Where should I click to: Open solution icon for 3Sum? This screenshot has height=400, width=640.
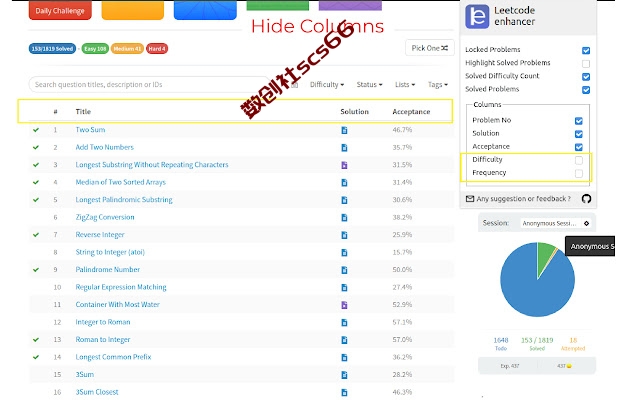pyautogui.click(x=344, y=375)
